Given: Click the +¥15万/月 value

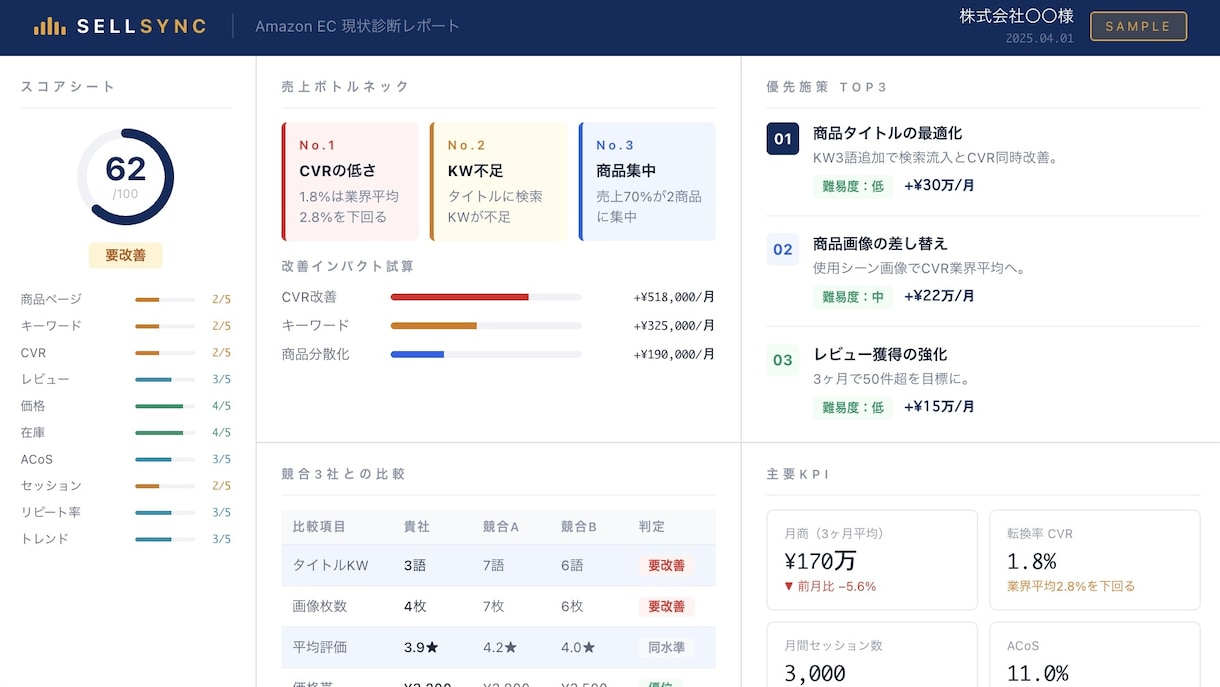Looking at the screenshot, I should (939, 407).
